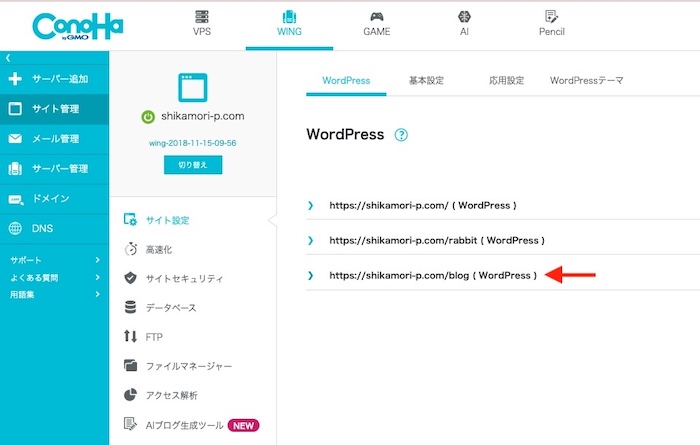Open サーバー追加 menu item

[x=54, y=79]
